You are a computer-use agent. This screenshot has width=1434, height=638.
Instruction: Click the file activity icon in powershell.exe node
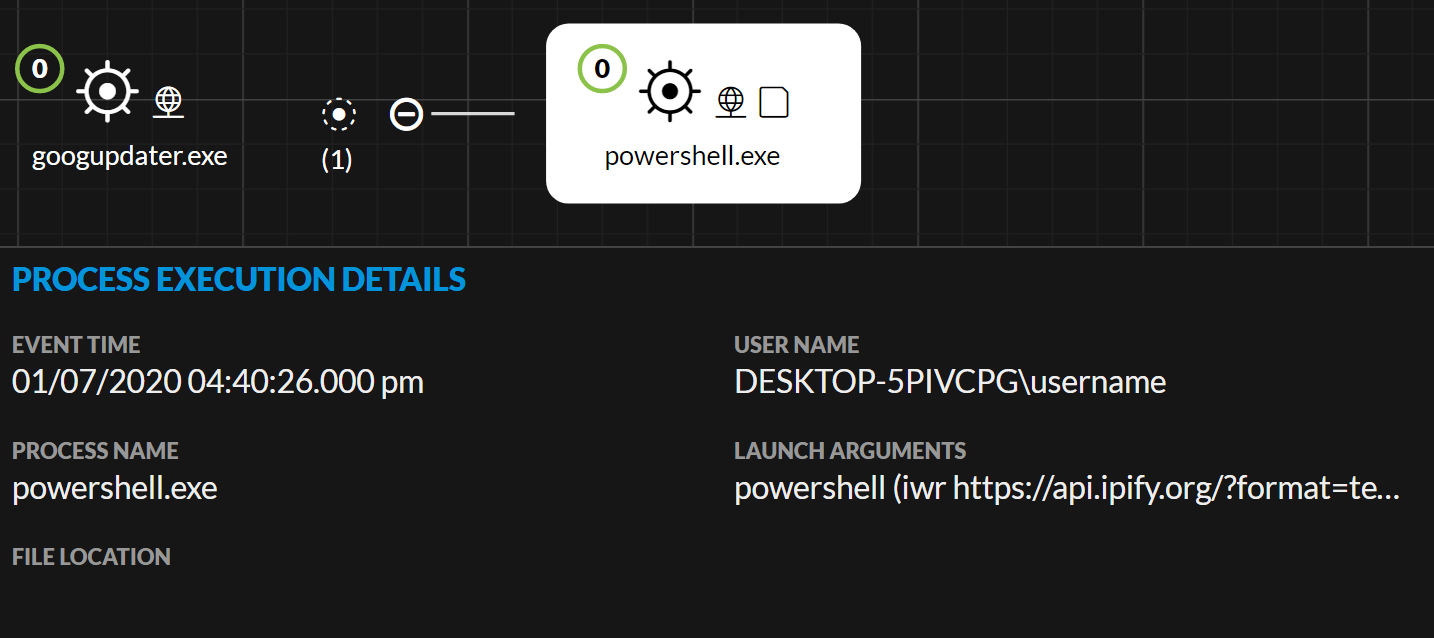pos(774,102)
